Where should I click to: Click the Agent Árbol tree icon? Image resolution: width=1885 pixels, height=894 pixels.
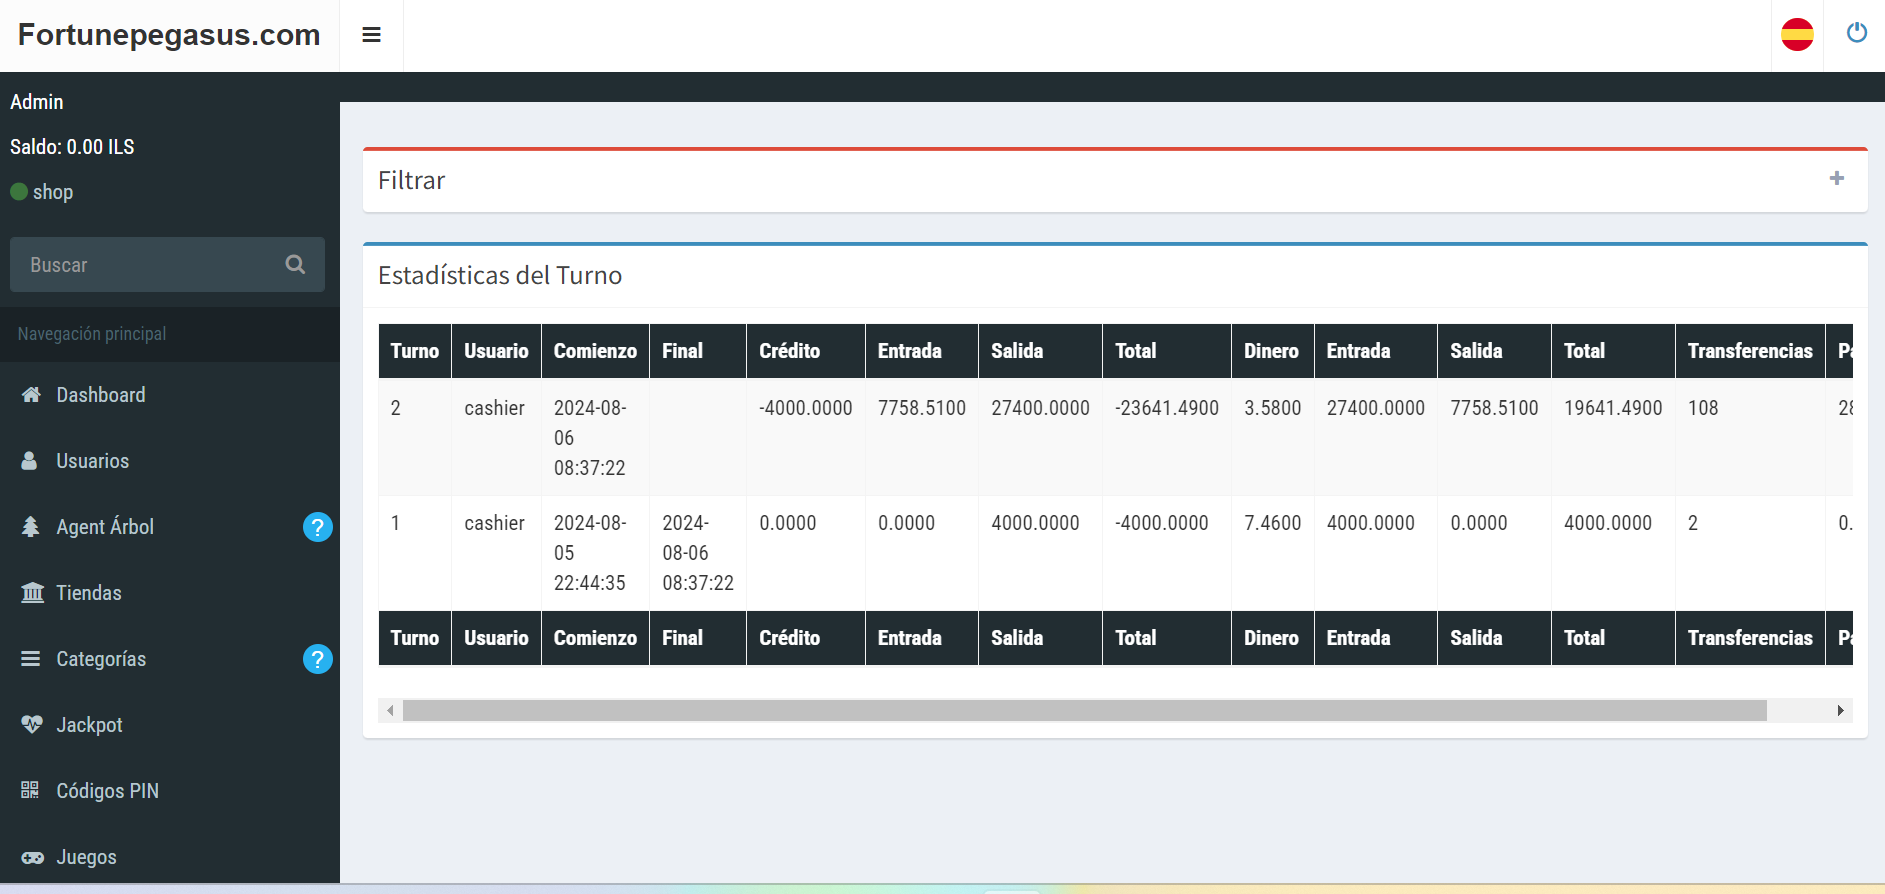[31, 527]
